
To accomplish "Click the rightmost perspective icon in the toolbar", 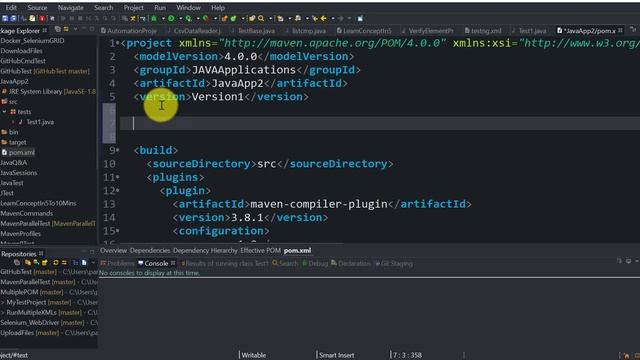I will coord(360,18).
